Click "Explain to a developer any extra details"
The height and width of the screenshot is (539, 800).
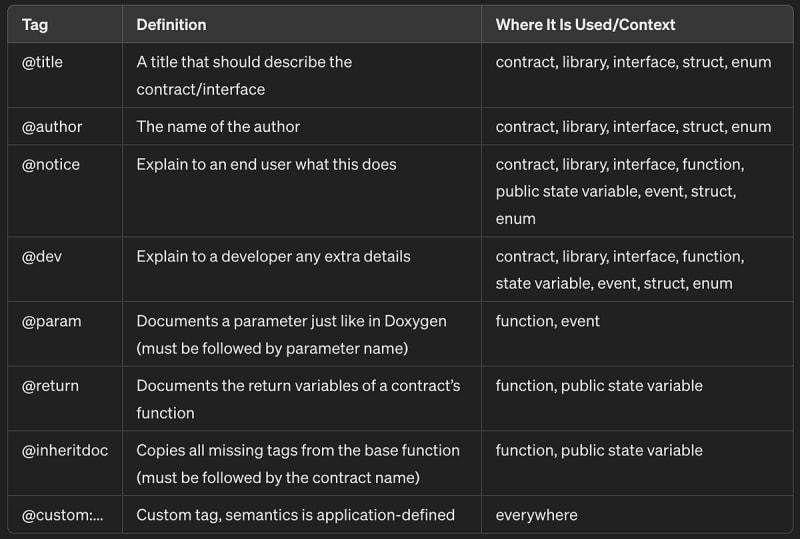click(273, 257)
